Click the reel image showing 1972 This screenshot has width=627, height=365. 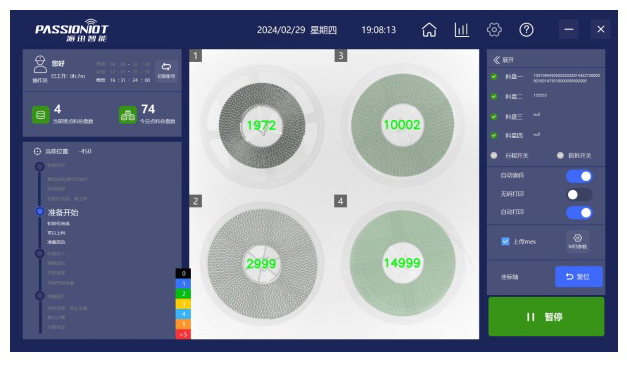pyautogui.click(x=262, y=125)
